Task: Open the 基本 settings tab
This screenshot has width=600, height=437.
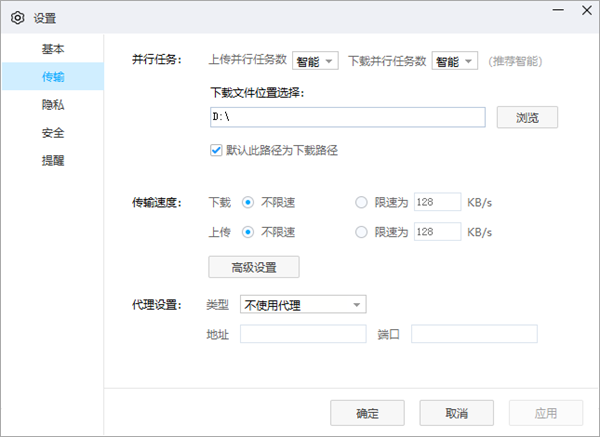Action: click(52, 48)
